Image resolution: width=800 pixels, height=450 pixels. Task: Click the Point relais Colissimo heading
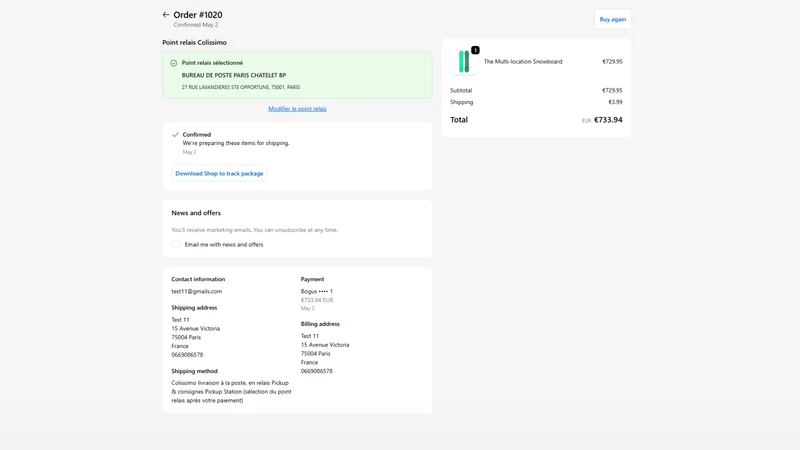click(194, 42)
